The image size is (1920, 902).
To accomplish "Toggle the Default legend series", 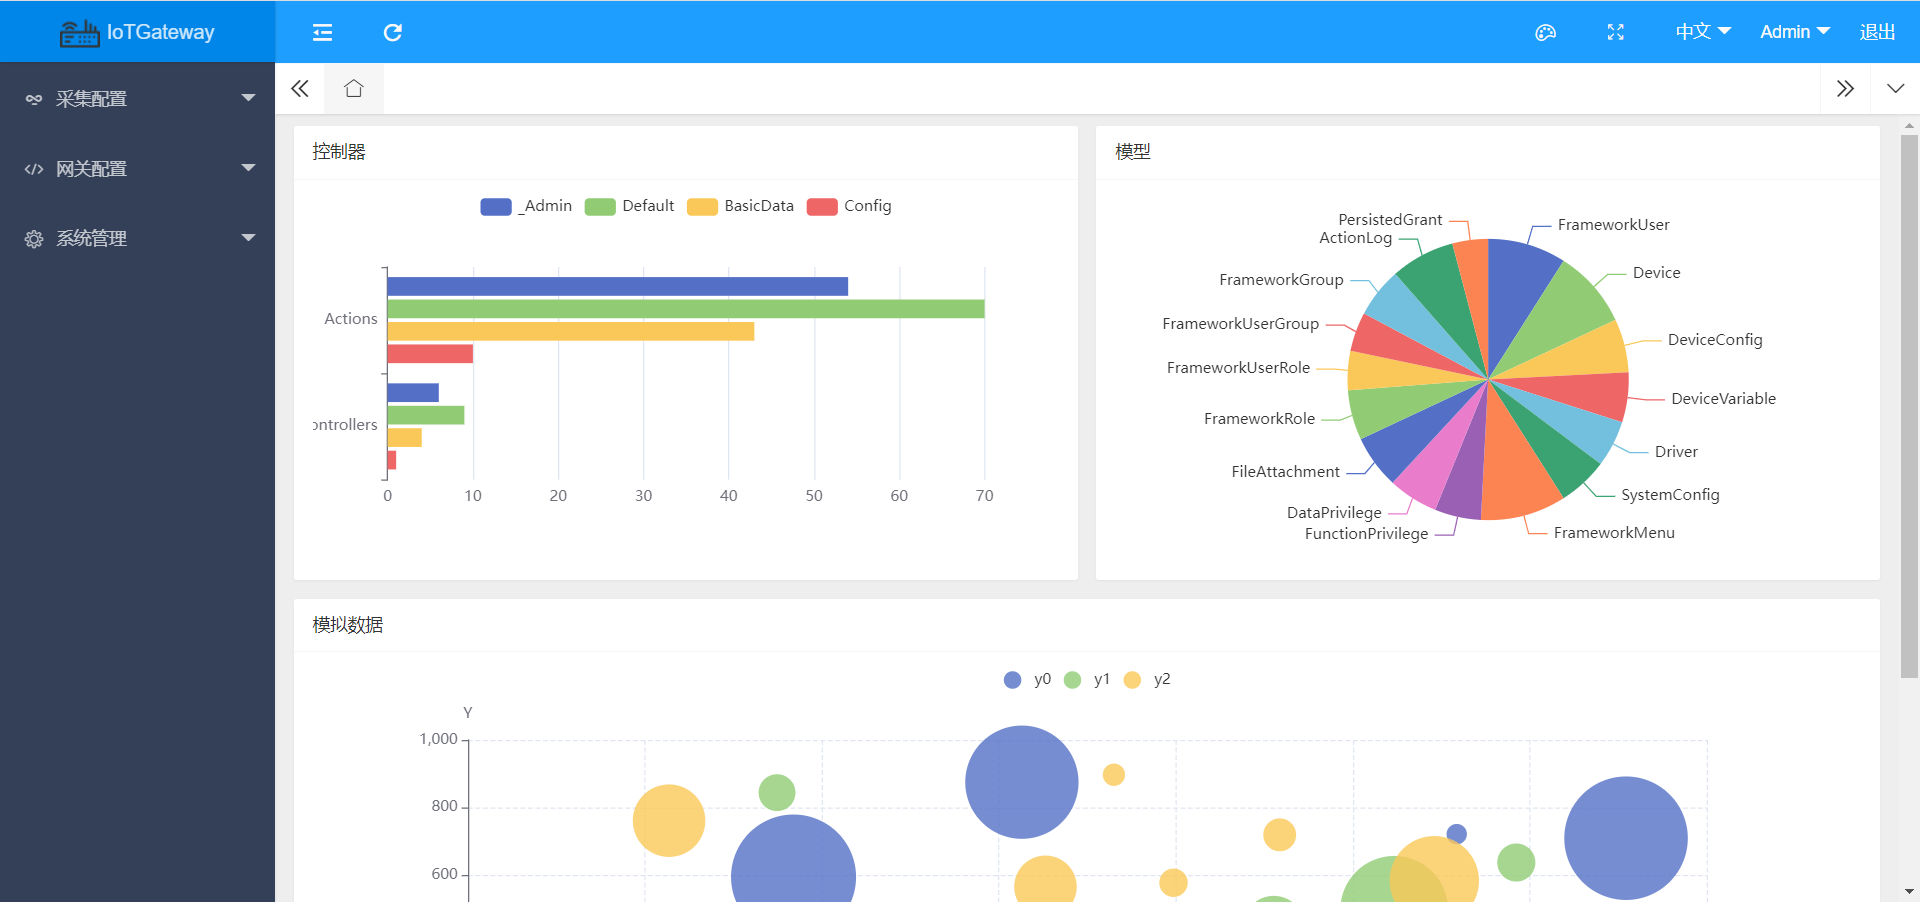I will coord(630,206).
